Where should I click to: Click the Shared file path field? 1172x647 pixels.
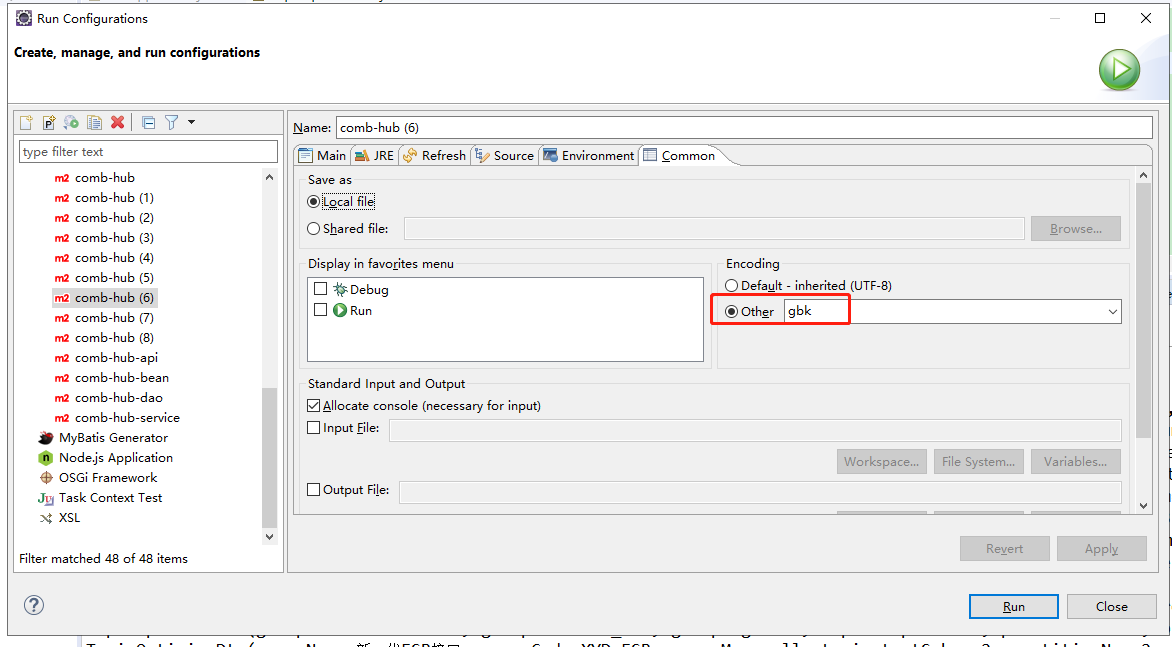click(714, 229)
